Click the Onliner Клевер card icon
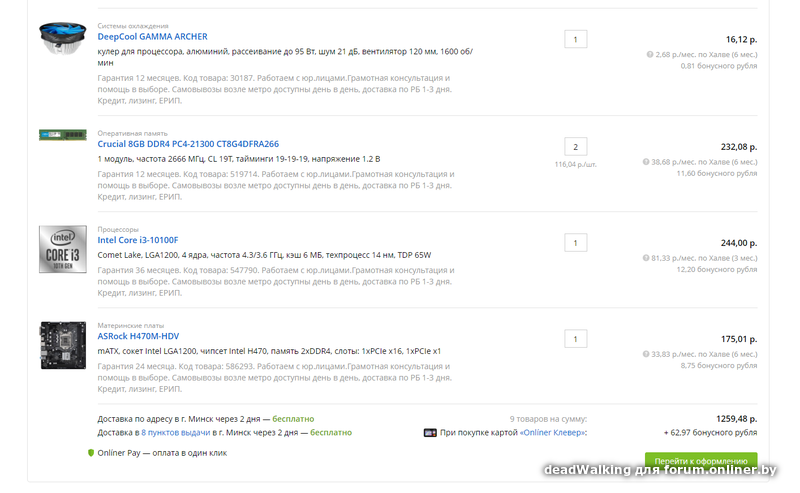Screen dimensions: 800x493 [x=430, y=433]
